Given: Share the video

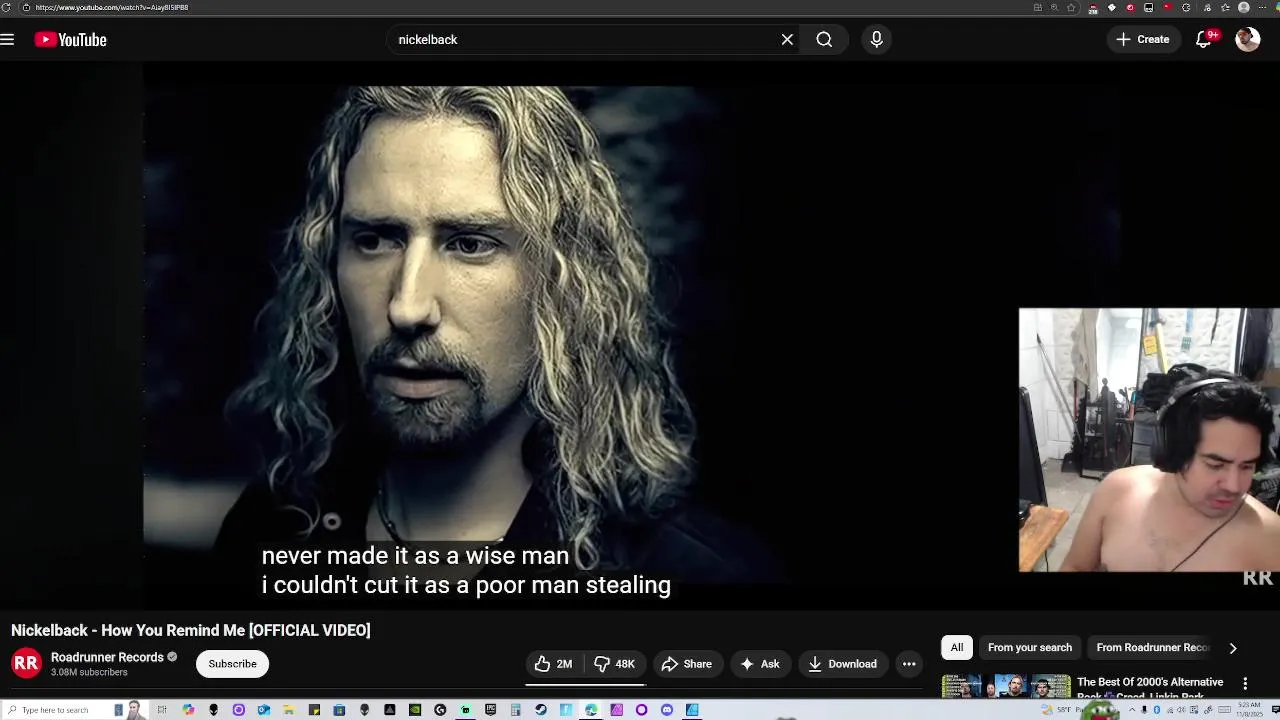Looking at the screenshot, I should [686, 664].
